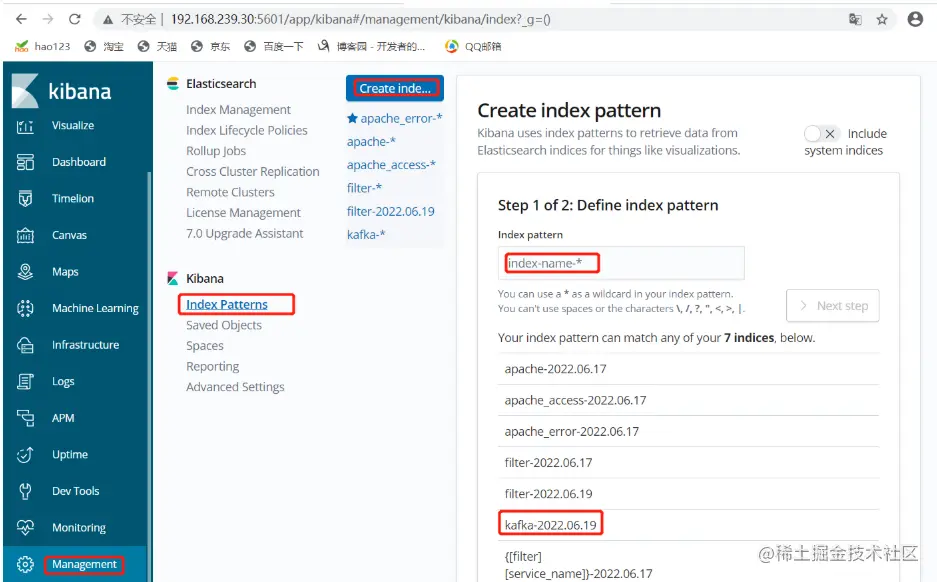This screenshot has height=582, width=937.
Task: Open the browser profile avatar icon
Action: [915, 19]
